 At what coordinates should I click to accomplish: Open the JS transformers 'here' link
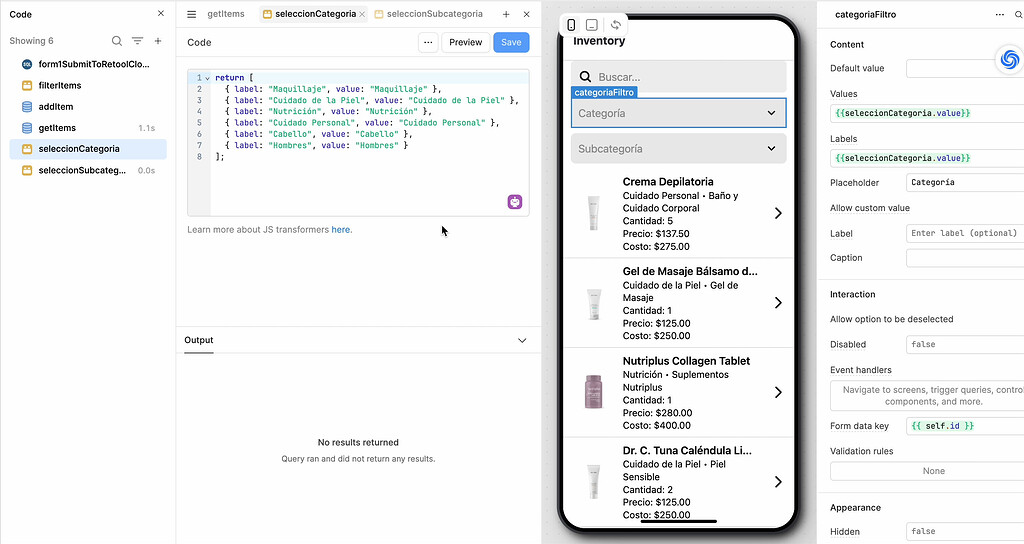point(341,230)
